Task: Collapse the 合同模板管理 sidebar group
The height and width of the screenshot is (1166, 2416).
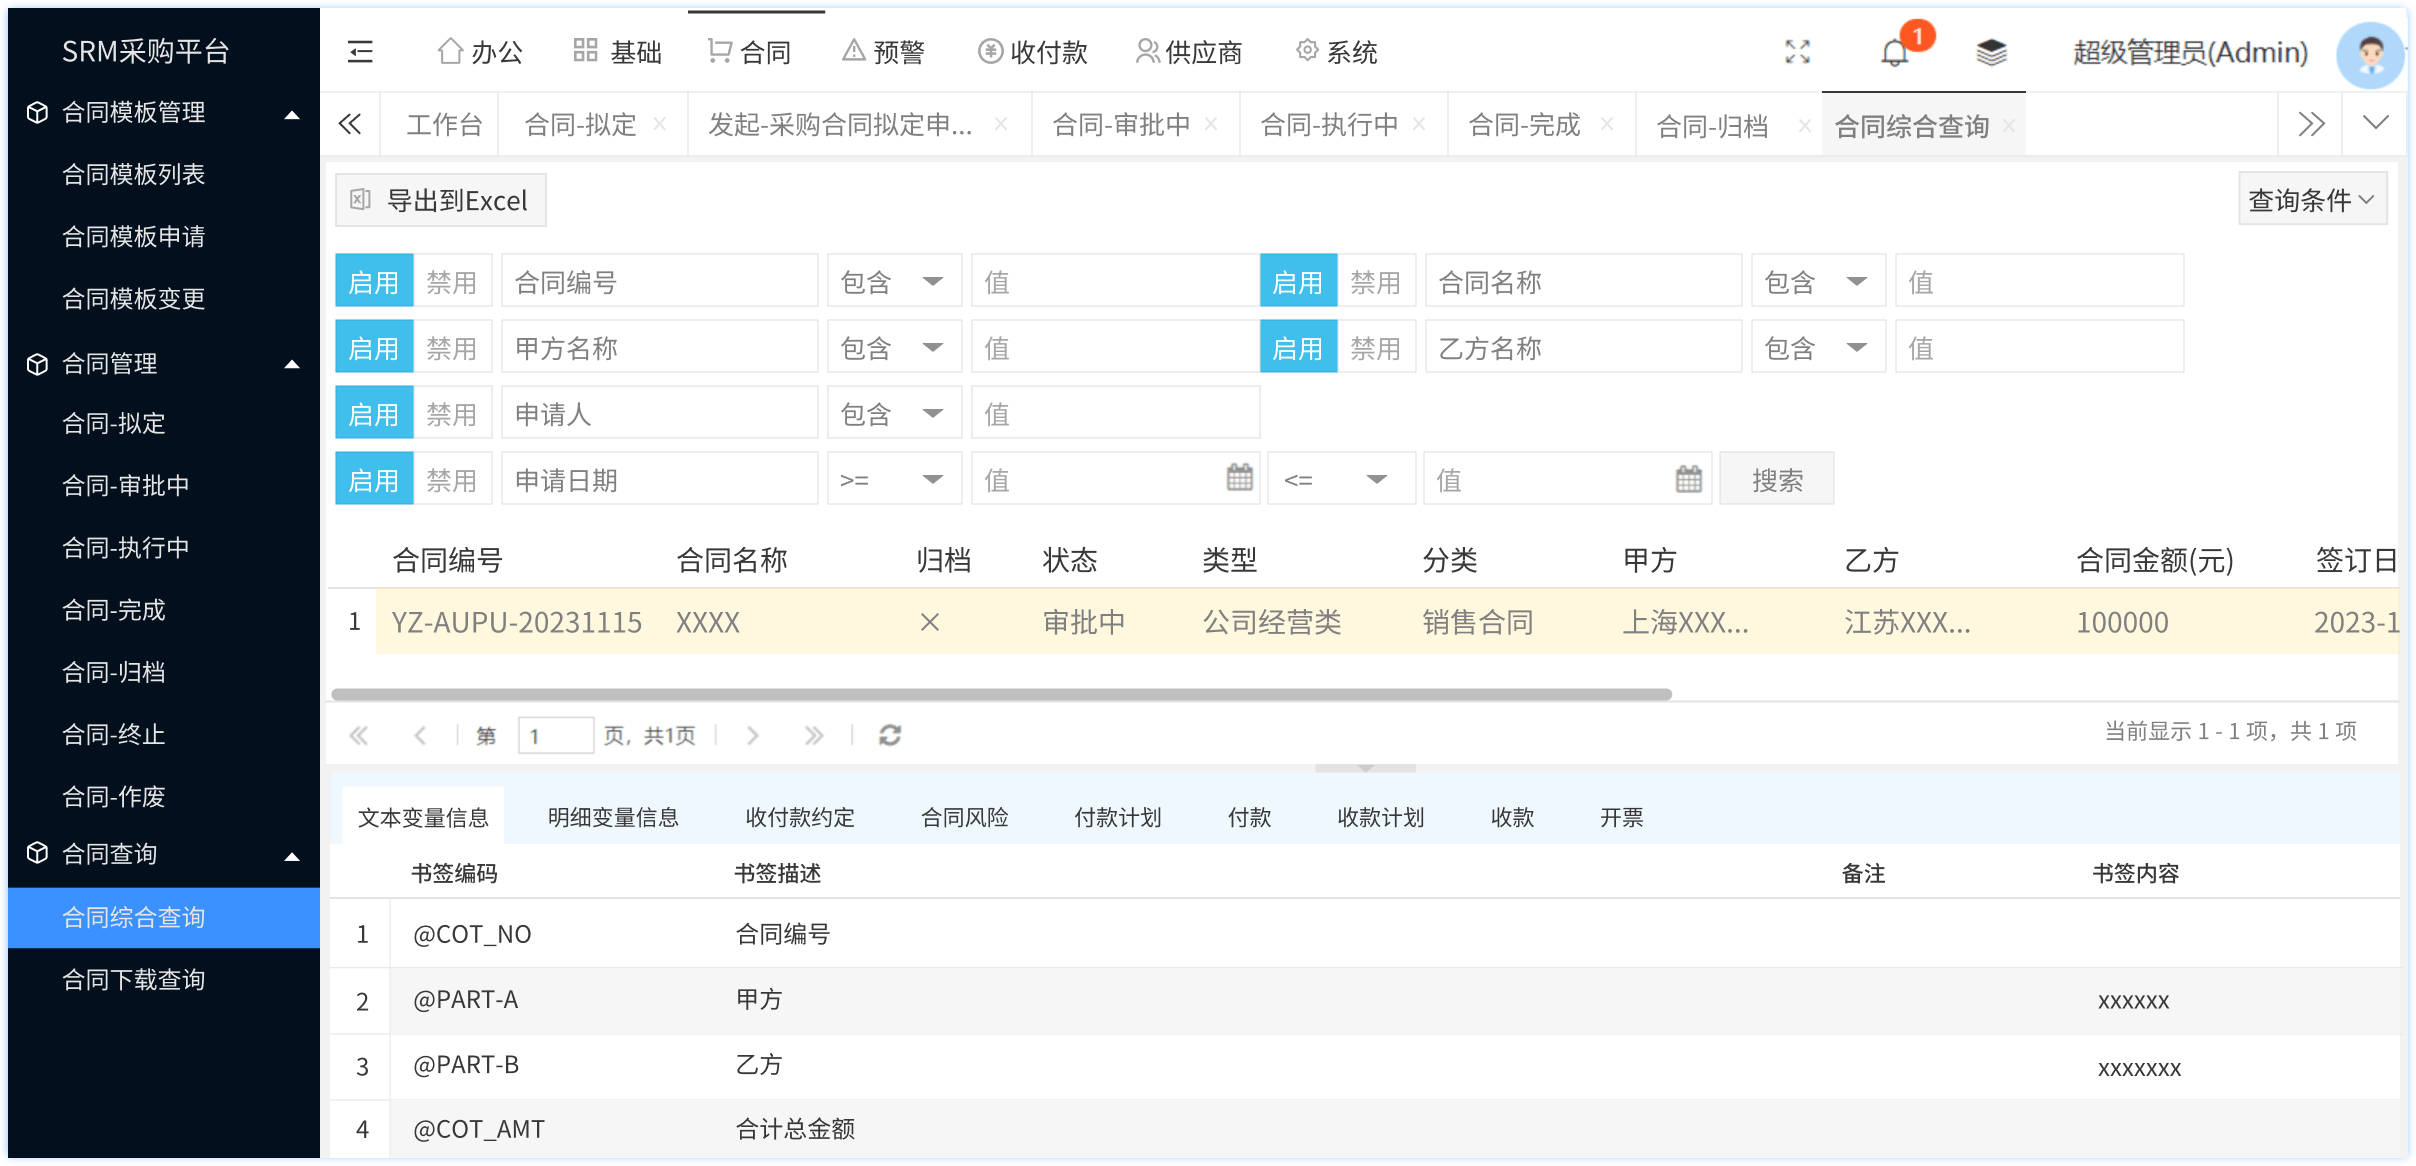Action: tap(292, 113)
